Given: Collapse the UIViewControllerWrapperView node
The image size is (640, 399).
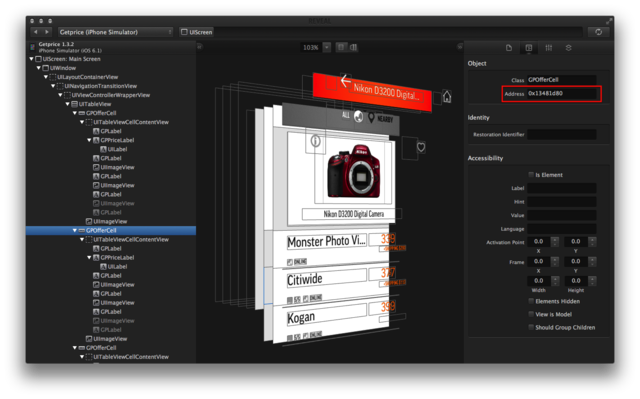Looking at the screenshot, I should click(60, 95).
